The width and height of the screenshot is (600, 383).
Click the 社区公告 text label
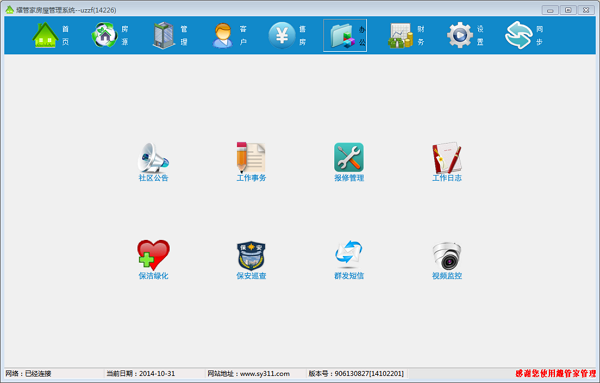tap(153, 178)
